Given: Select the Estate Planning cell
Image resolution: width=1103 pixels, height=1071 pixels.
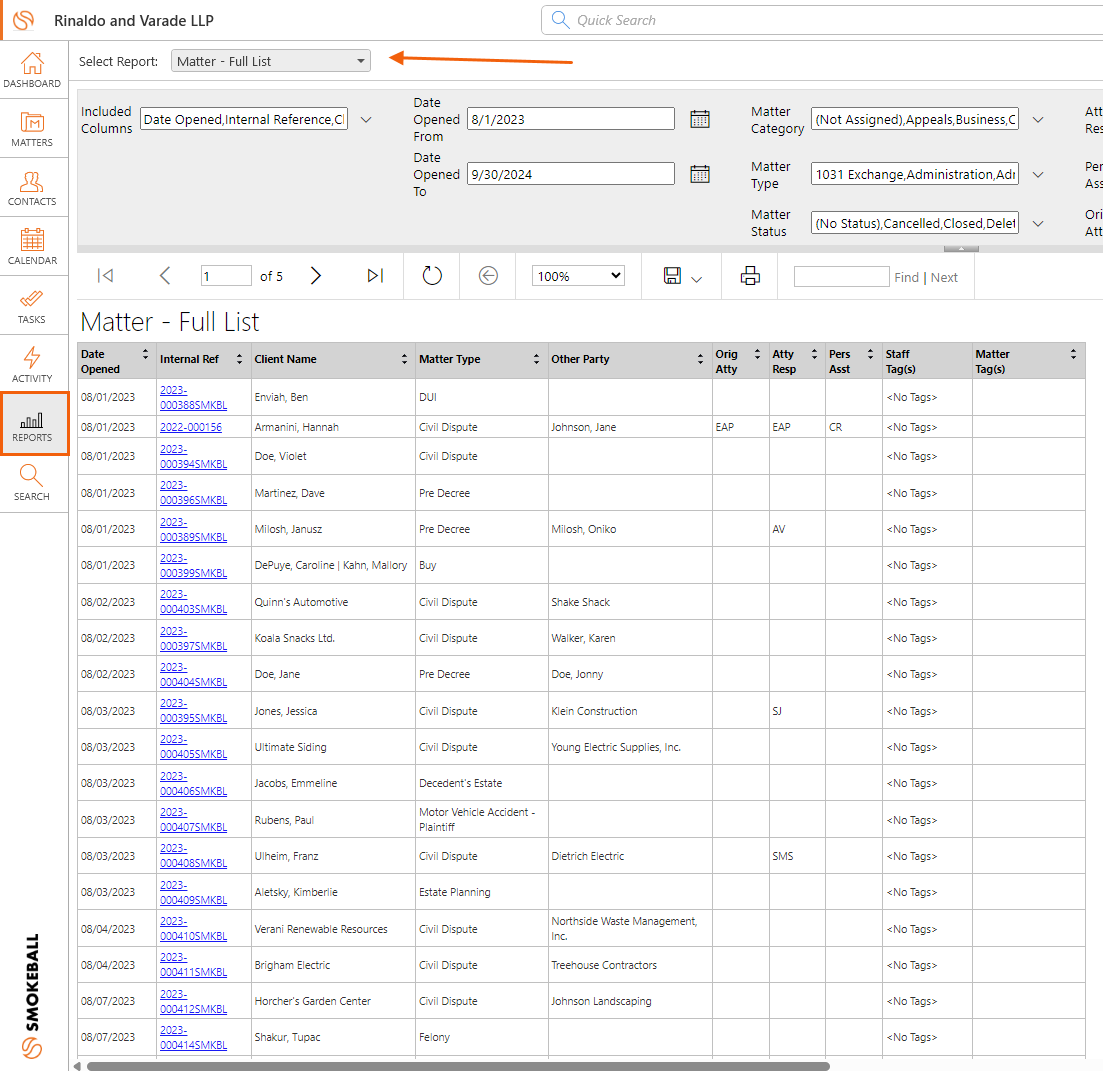Looking at the screenshot, I should tap(454, 892).
